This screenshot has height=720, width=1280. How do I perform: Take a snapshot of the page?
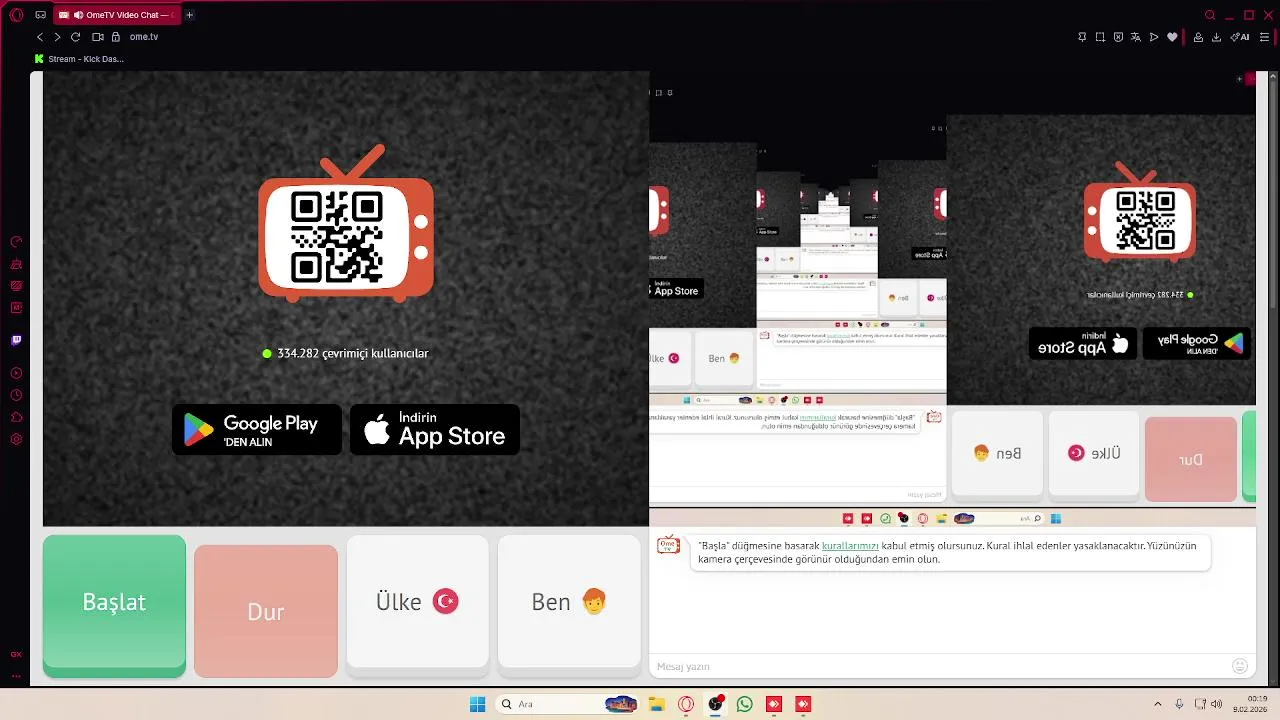tap(1100, 37)
